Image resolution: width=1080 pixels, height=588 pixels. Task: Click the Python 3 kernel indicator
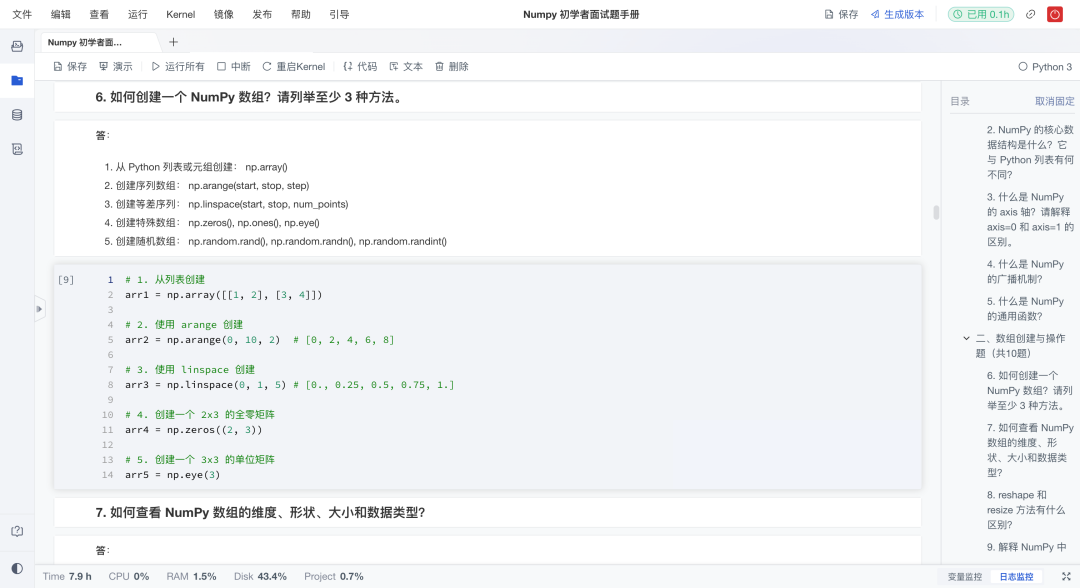tap(1045, 67)
